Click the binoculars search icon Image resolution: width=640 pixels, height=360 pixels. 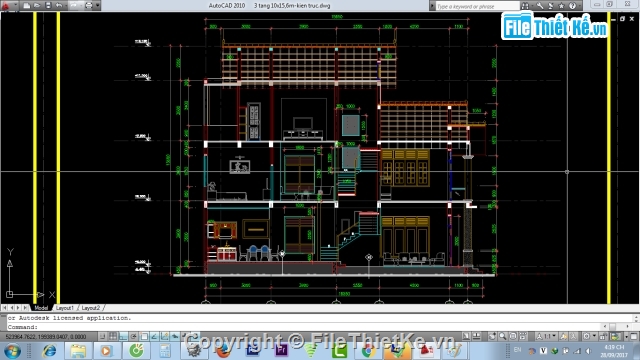(x=525, y=6)
